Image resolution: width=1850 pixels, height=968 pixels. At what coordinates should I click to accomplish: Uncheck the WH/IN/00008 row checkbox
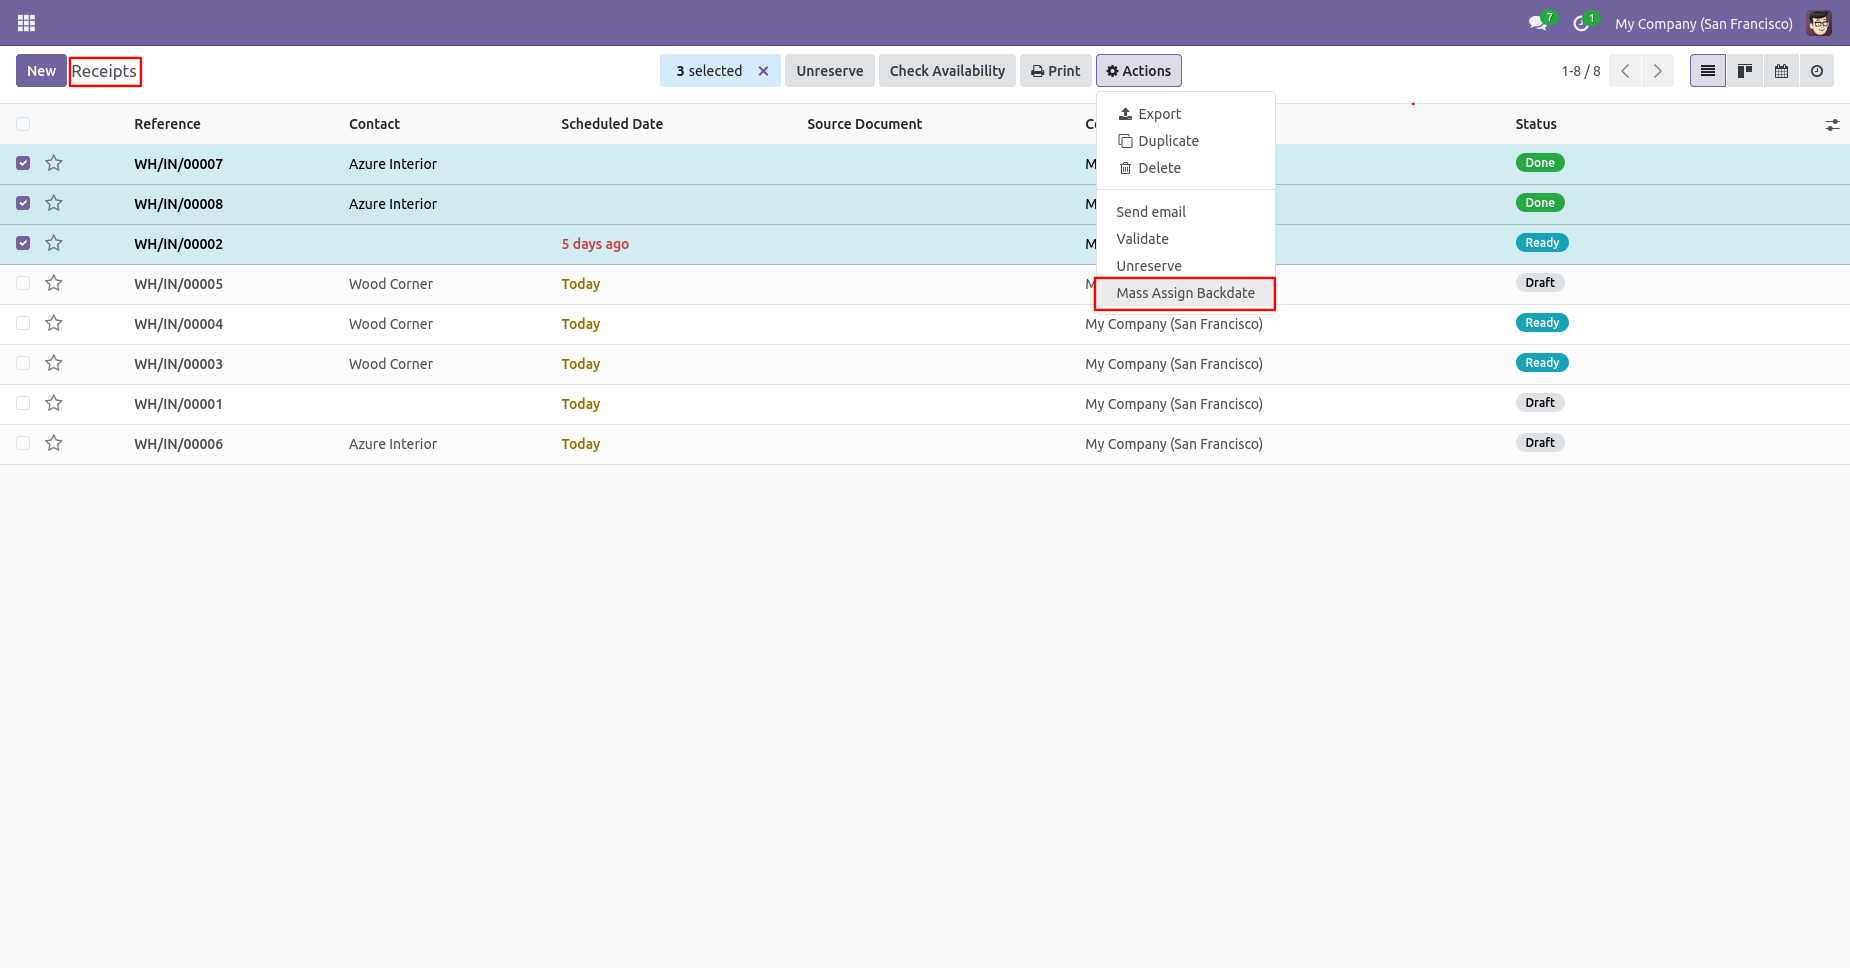coord(23,203)
